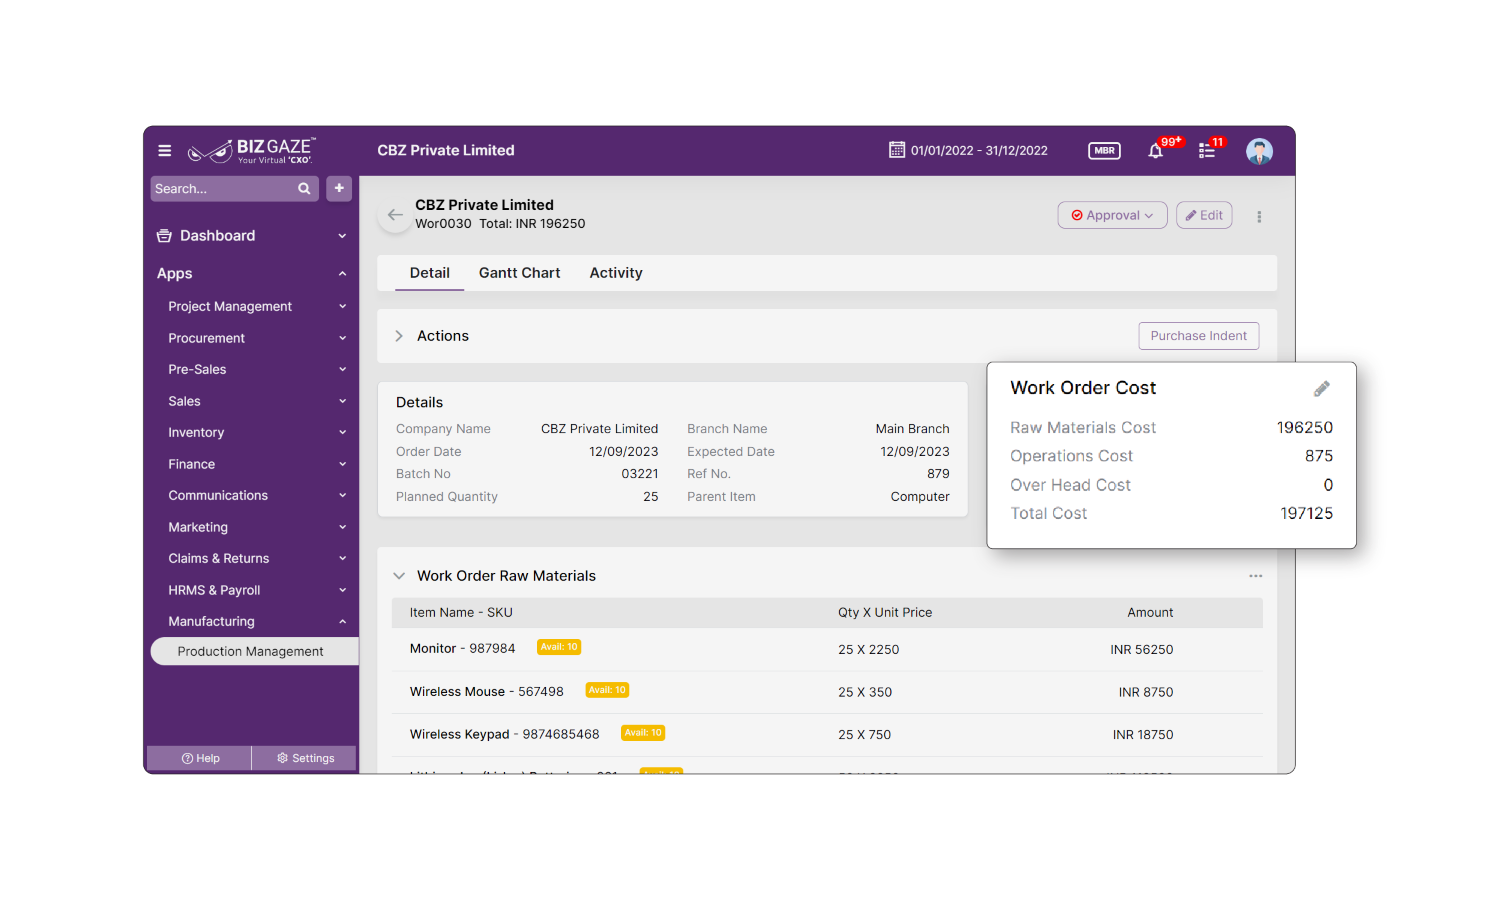Open the record kebab menu next to Edit
Screen dimensions: 1500x900
[1259, 216]
